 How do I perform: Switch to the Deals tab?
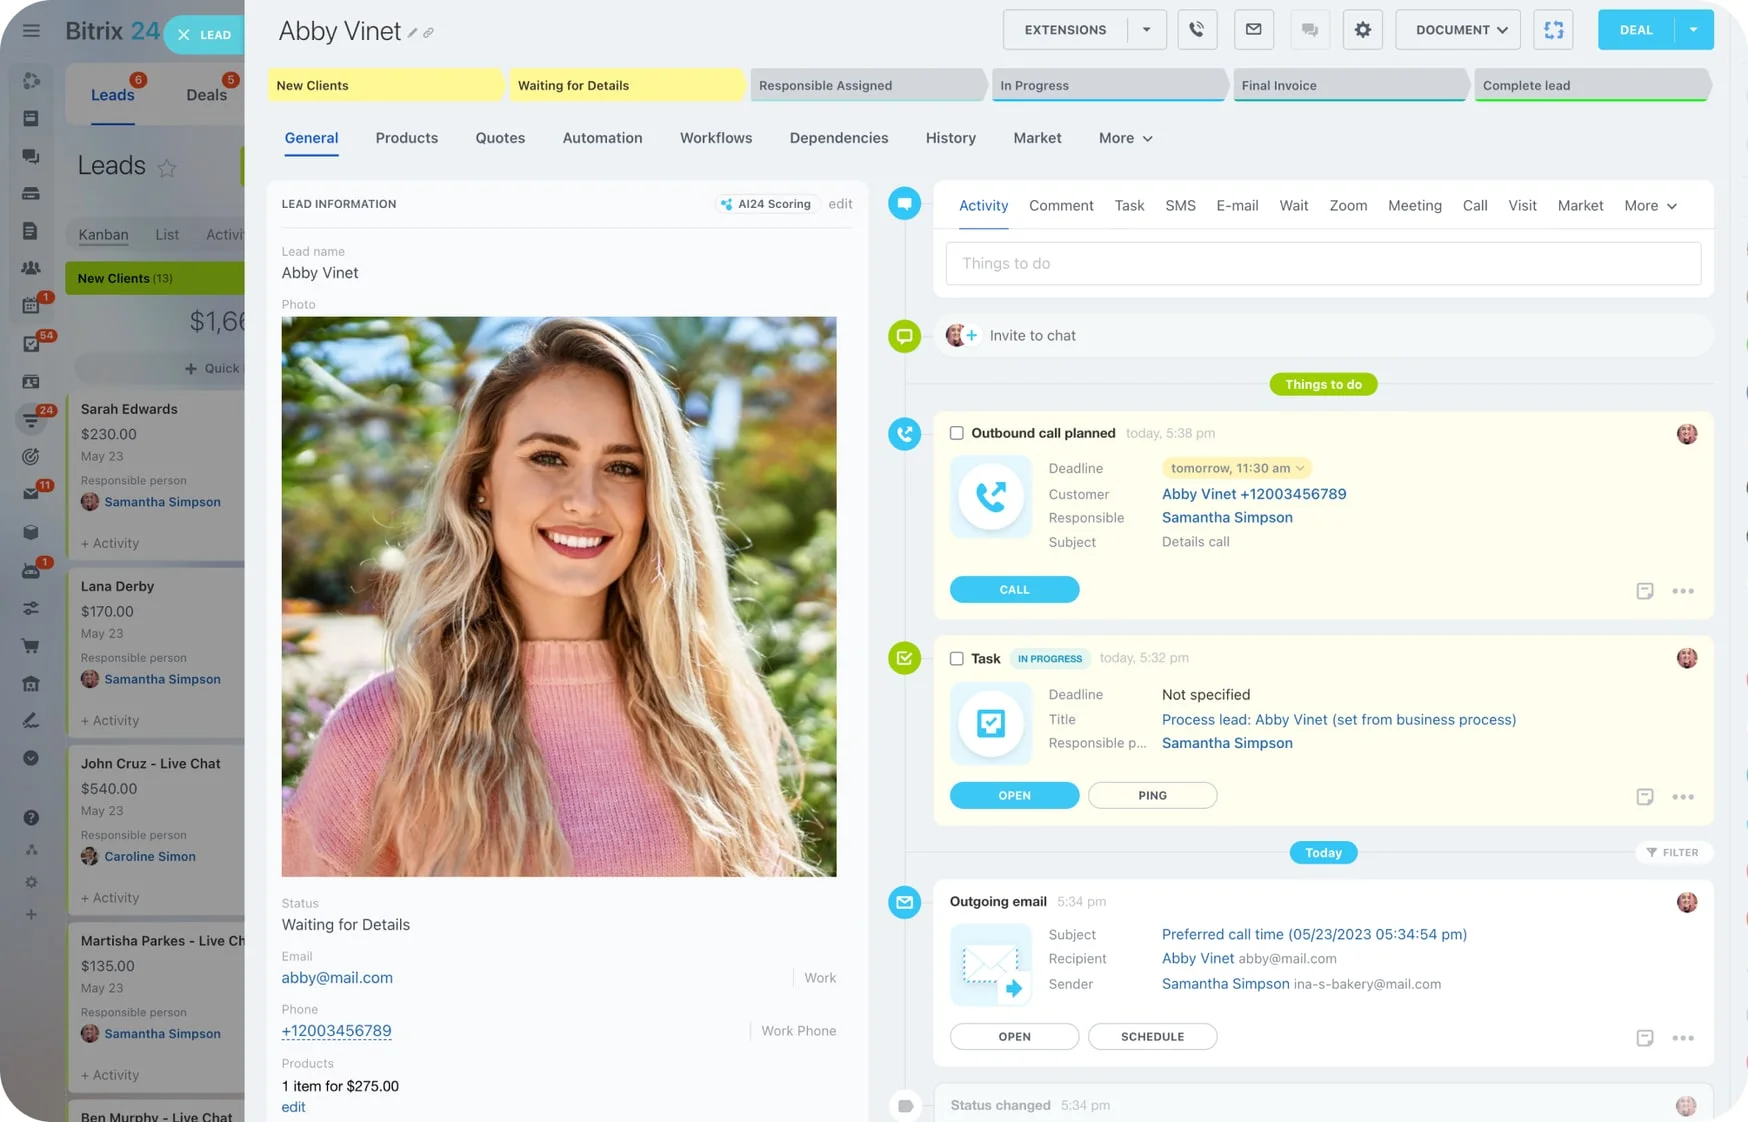206,95
